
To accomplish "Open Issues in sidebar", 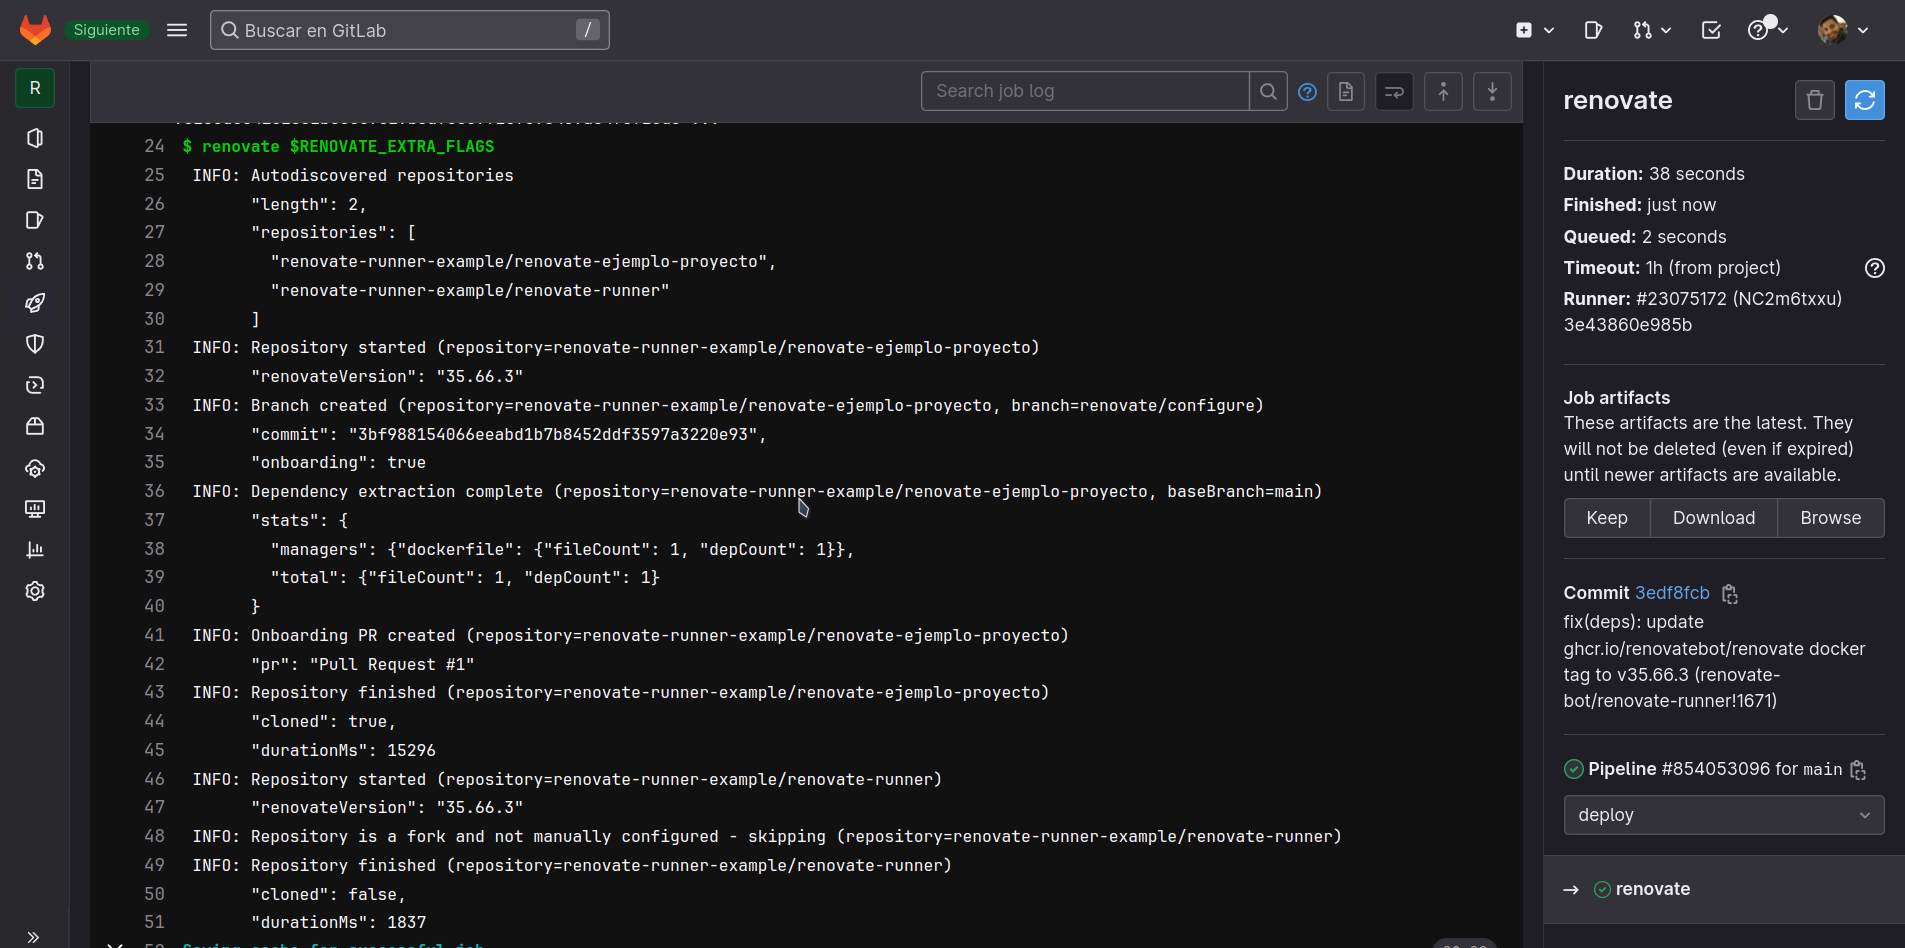I will [35, 220].
